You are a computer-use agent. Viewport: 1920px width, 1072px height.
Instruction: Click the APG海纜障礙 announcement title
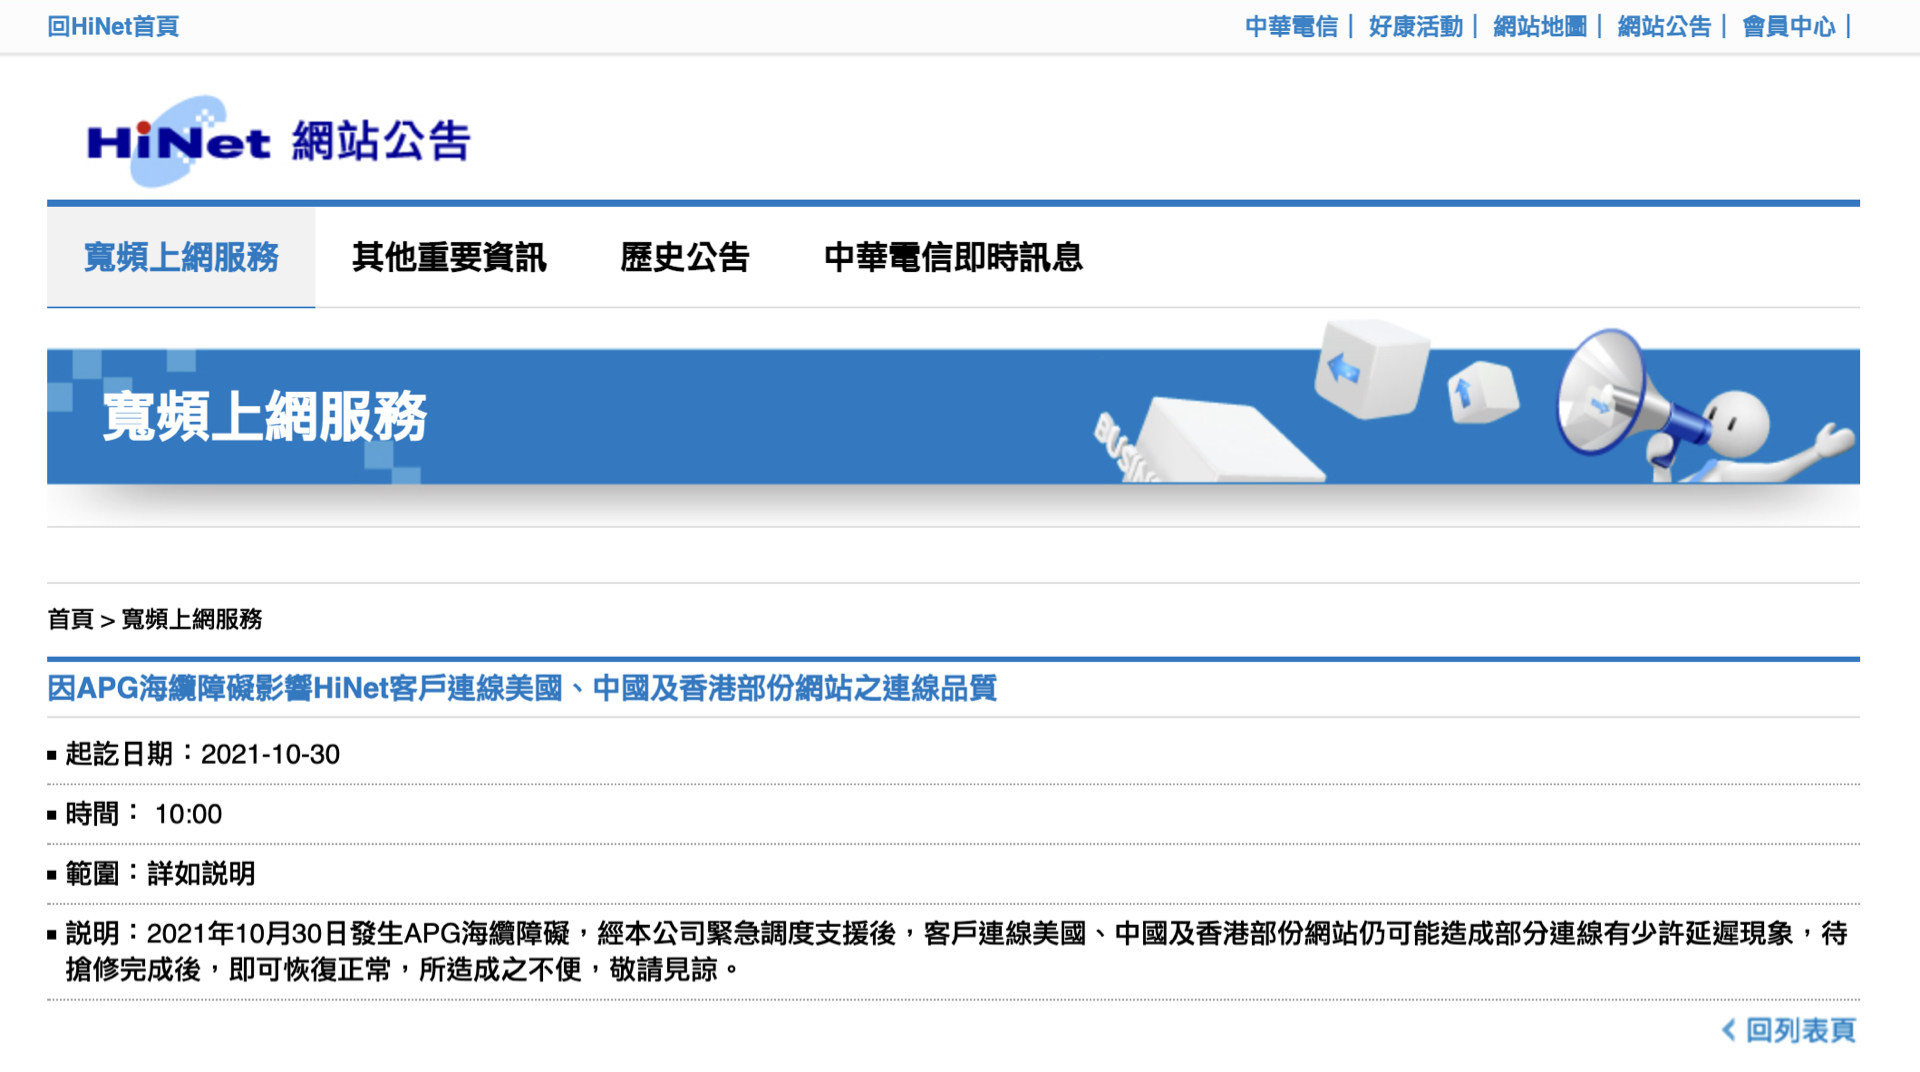[522, 688]
